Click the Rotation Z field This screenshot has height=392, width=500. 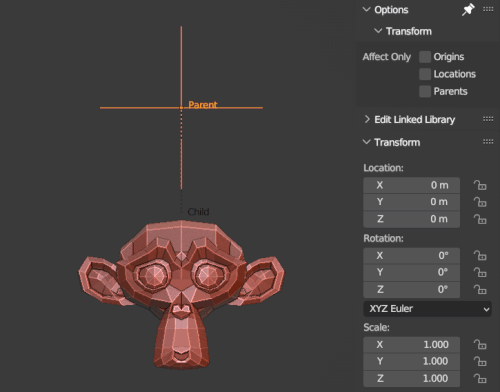[x=412, y=289]
